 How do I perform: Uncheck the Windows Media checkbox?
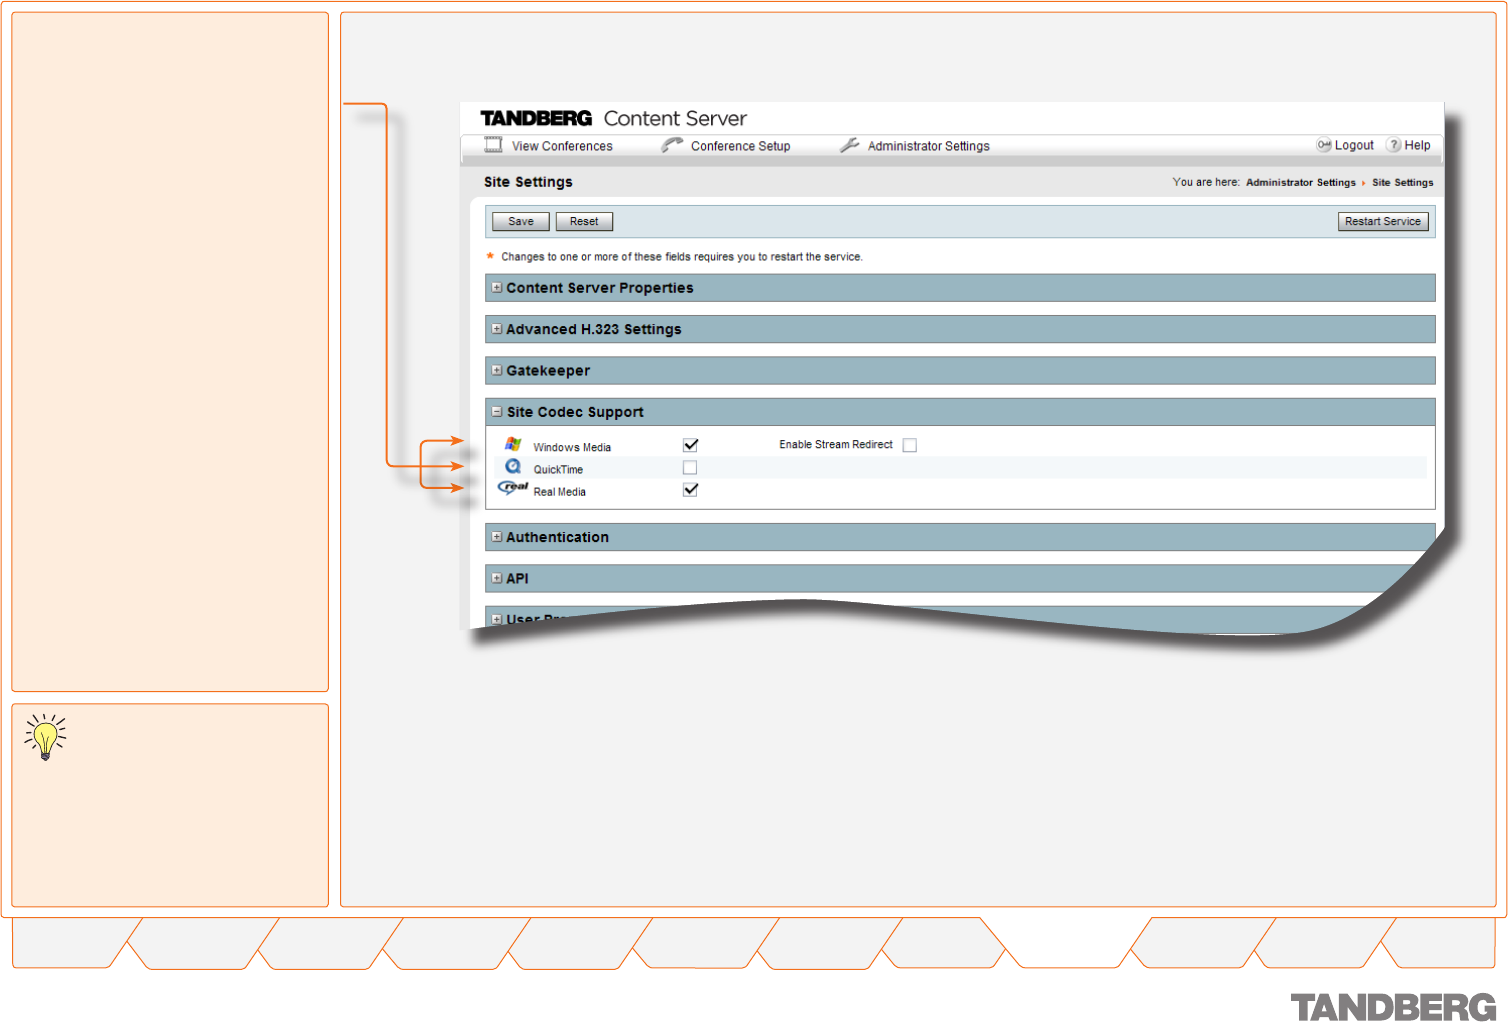690,445
